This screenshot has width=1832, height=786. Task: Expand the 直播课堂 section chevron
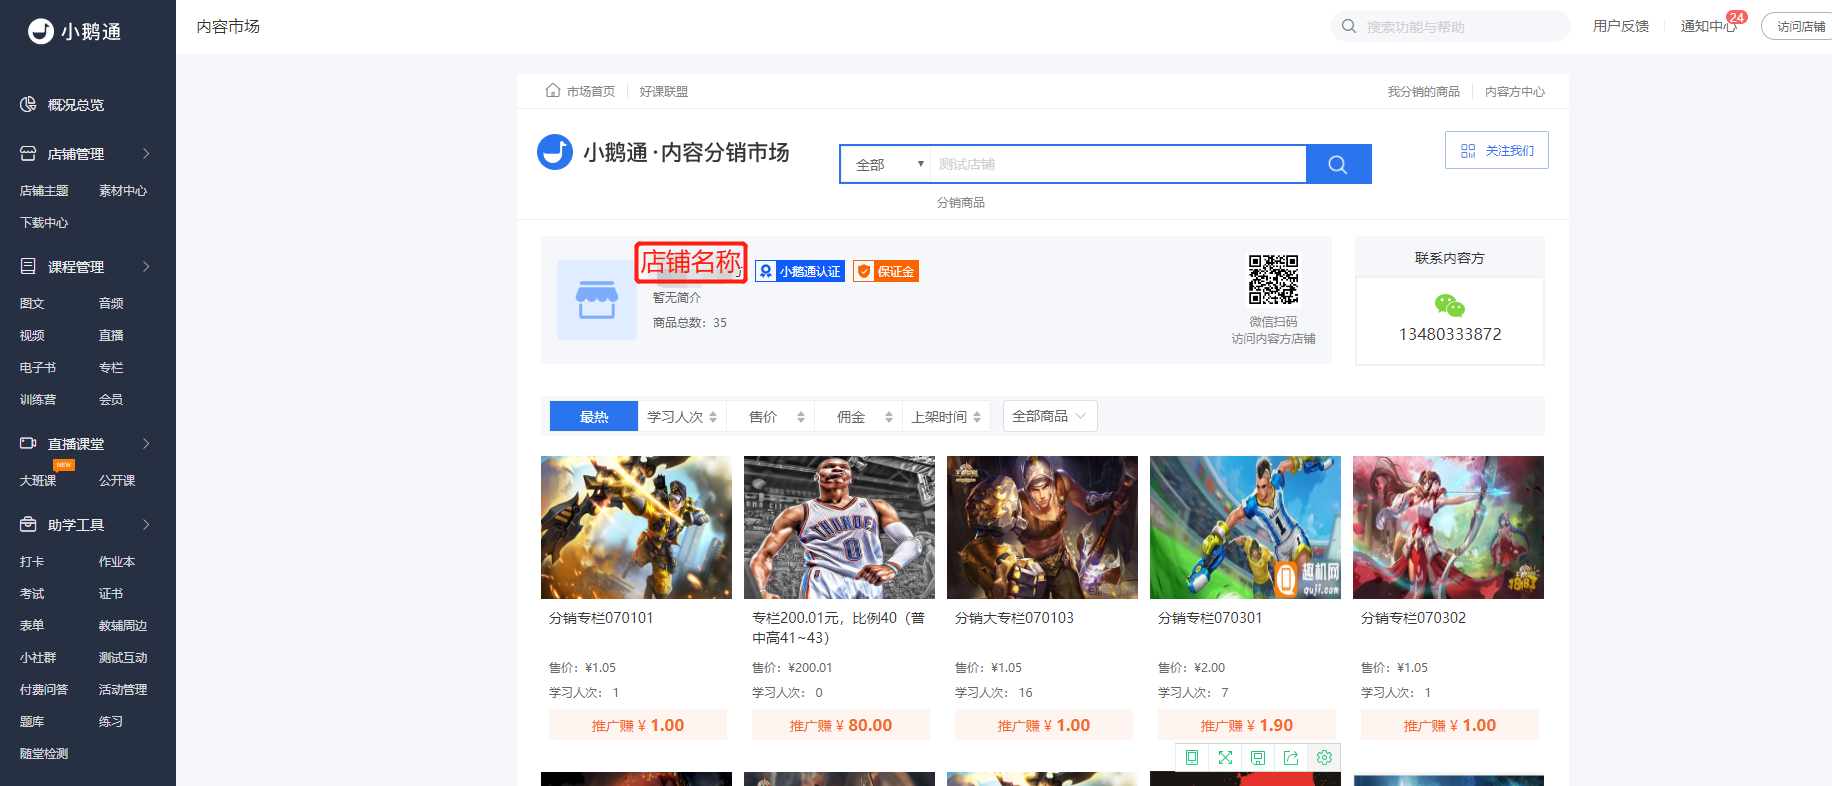click(146, 444)
